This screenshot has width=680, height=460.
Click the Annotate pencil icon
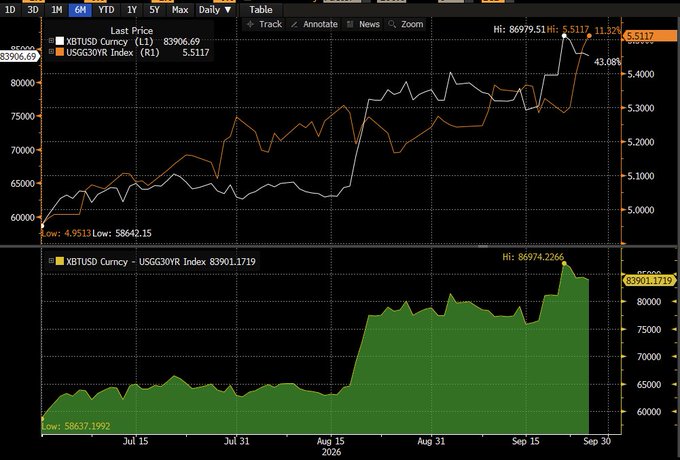pyautogui.click(x=294, y=25)
